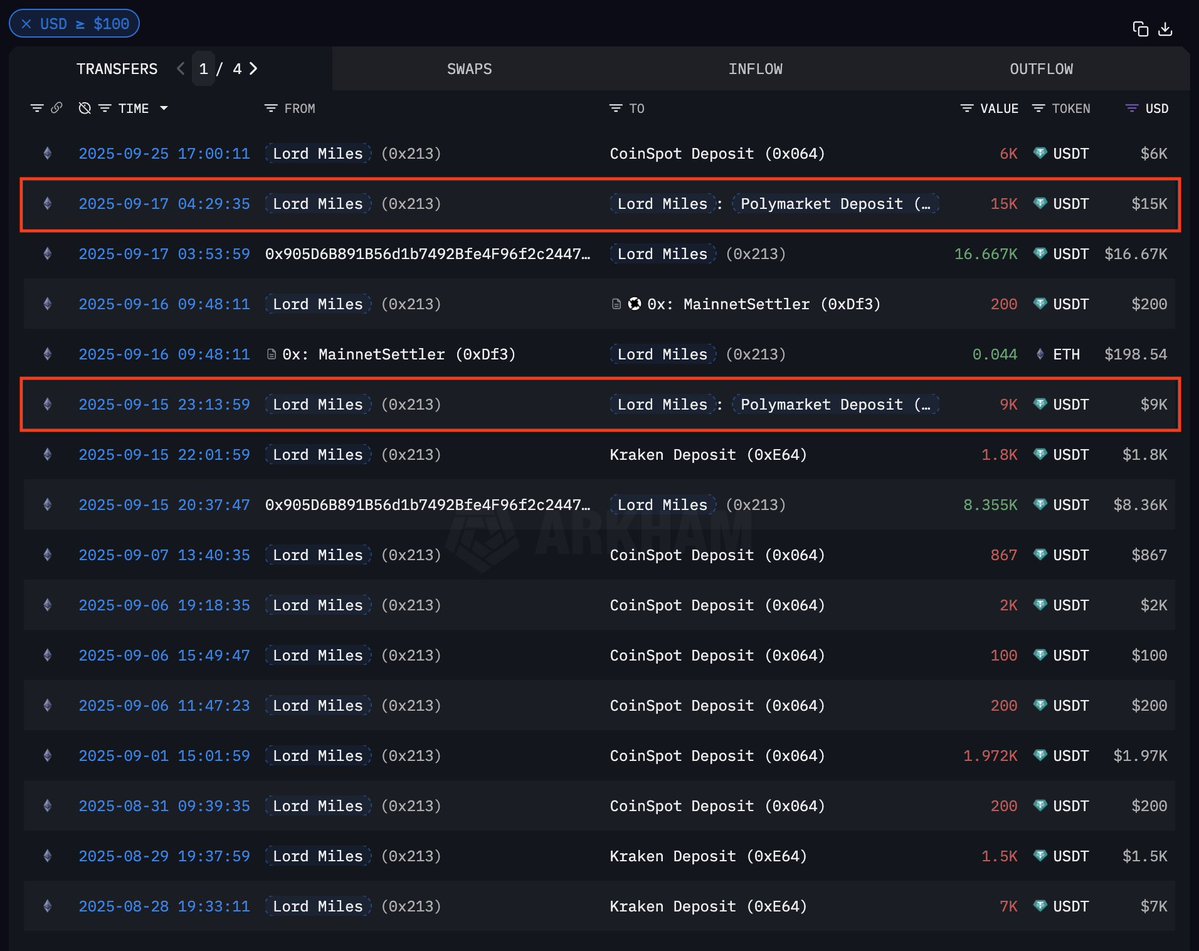Open the 2025-09-25 17:00:11 transaction link
Screen dimensions: 1199x951
coord(164,154)
